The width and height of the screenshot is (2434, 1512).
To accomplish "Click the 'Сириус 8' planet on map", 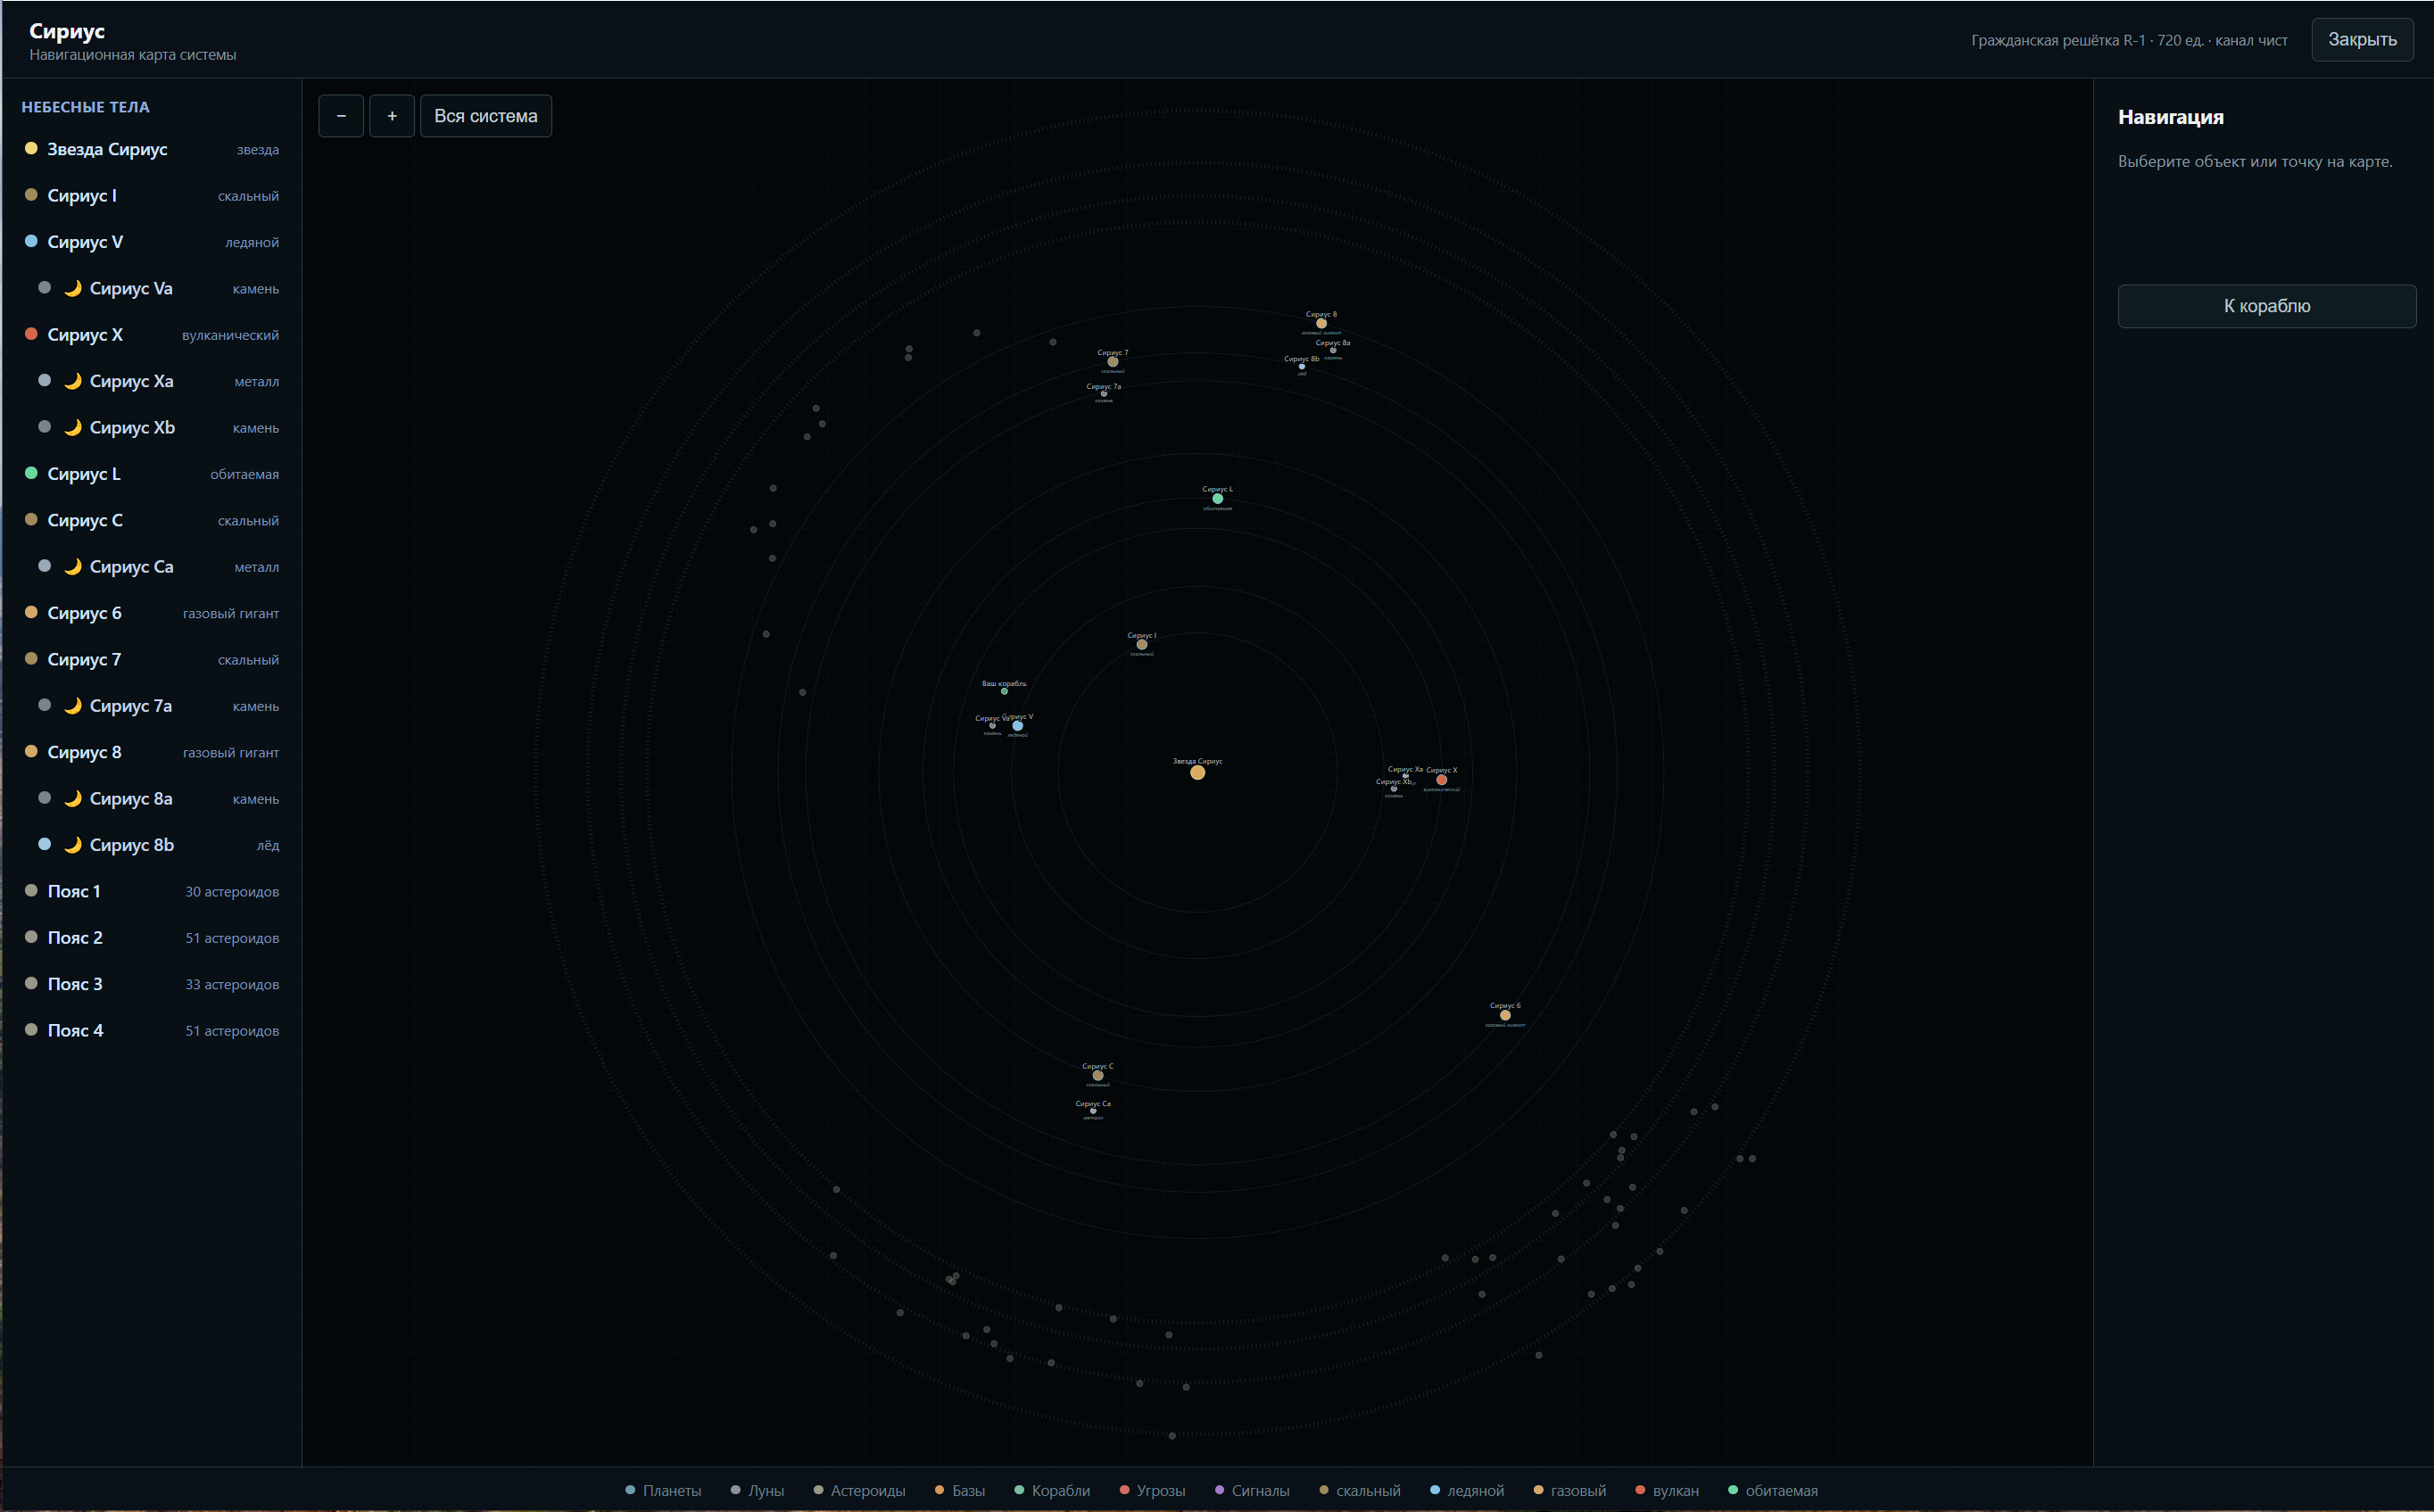I will tap(1321, 323).
